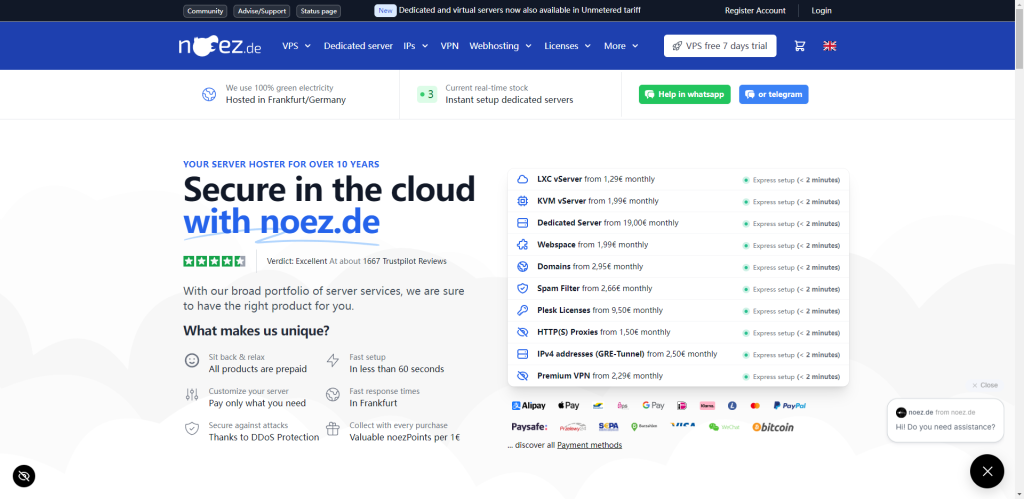Click the 1667 Trustpilot Reviews text

coord(405,261)
